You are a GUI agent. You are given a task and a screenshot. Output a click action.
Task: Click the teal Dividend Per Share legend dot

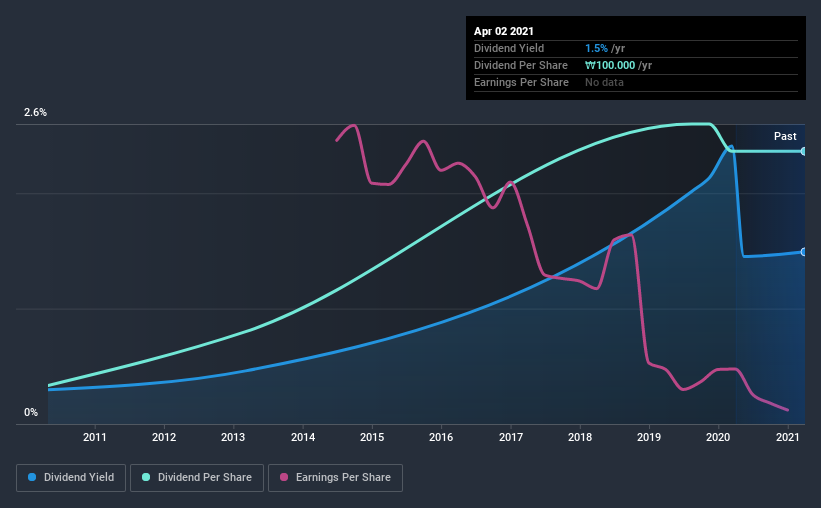click(x=146, y=477)
